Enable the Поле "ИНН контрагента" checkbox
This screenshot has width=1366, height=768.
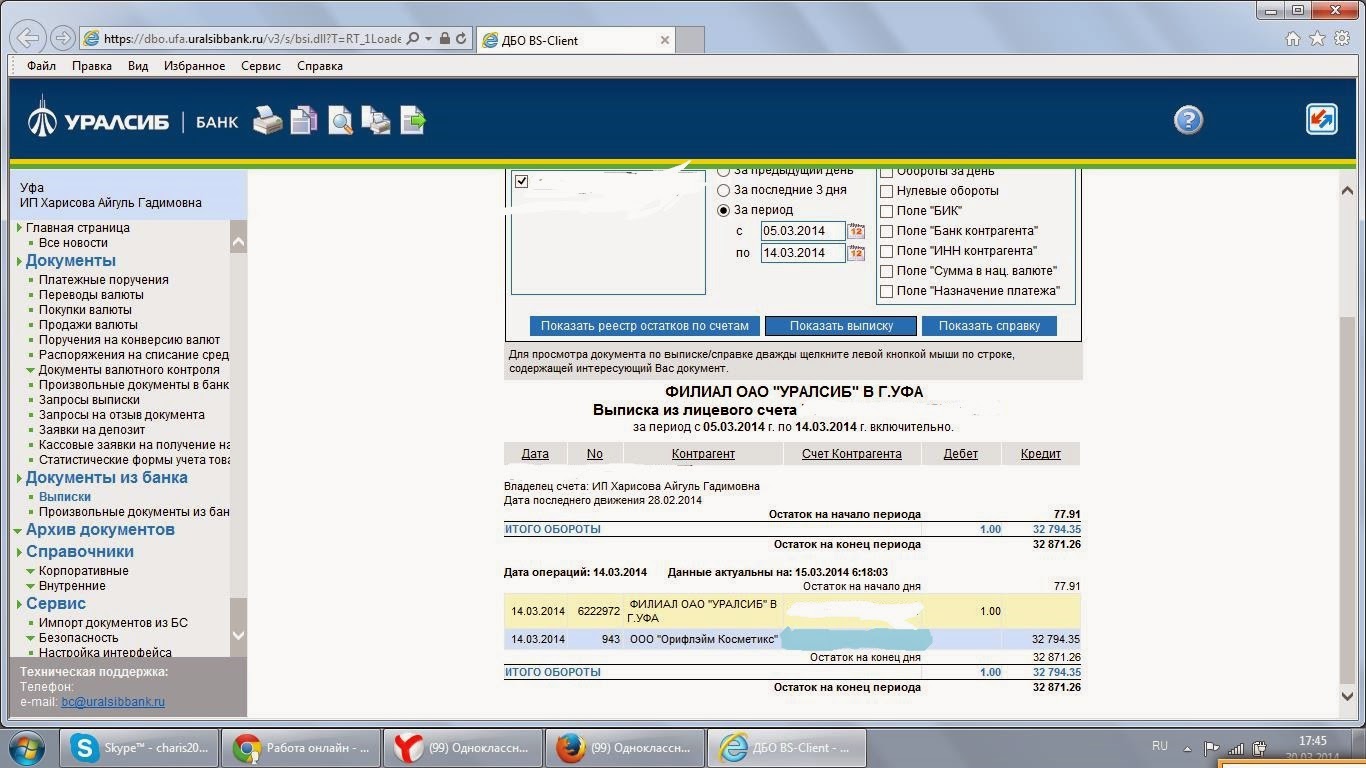tap(886, 251)
